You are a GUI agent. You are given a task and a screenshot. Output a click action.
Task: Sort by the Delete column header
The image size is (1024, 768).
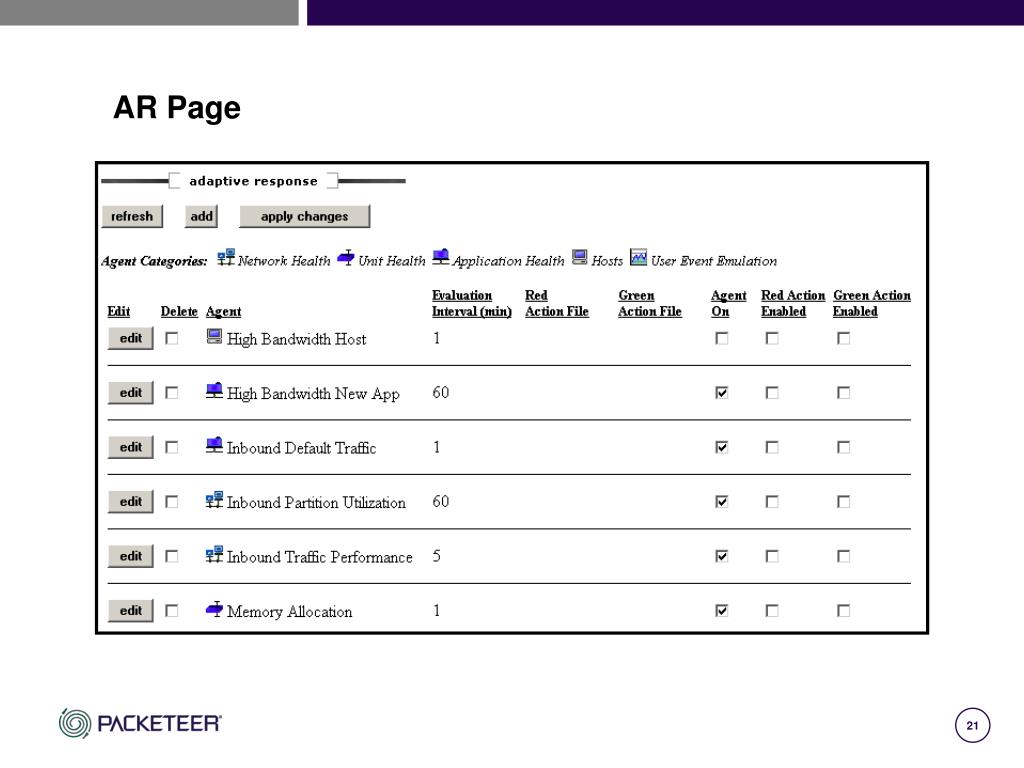pyautogui.click(x=179, y=312)
